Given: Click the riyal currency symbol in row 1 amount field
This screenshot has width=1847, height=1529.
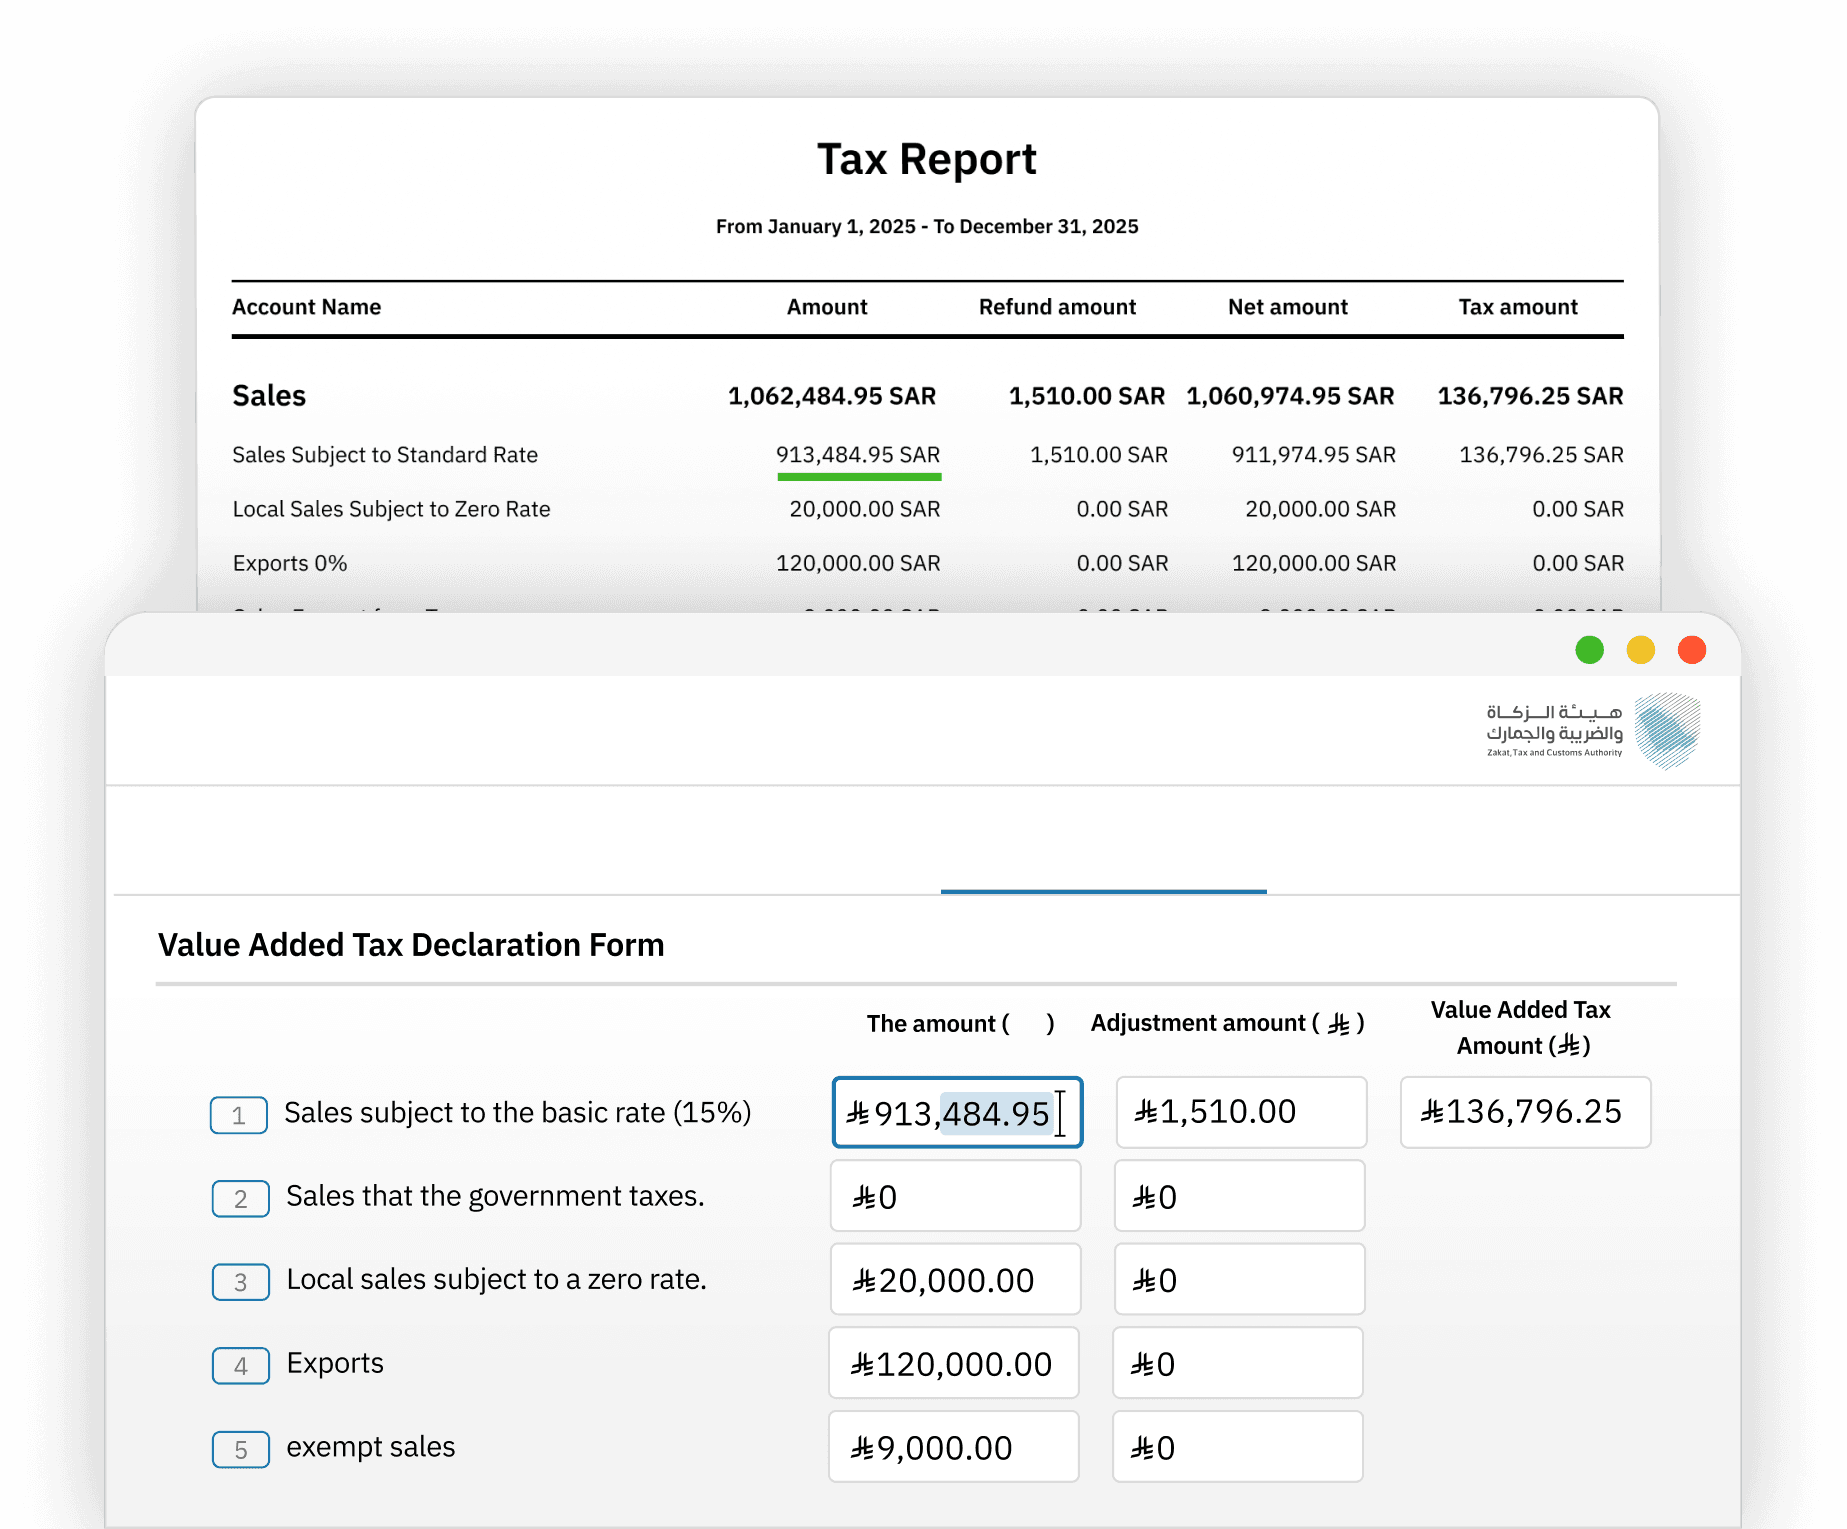Looking at the screenshot, I should click(860, 1112).
